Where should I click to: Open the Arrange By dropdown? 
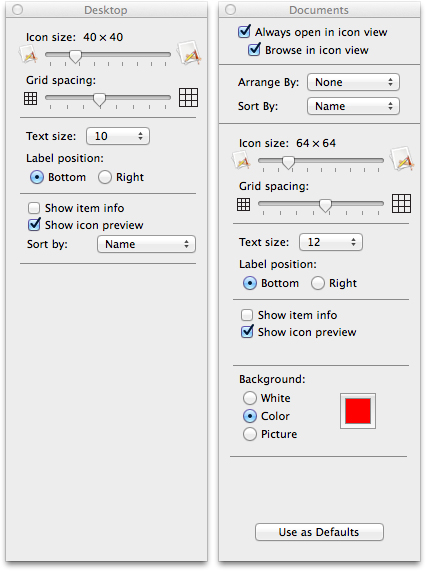[x=353, y=82]
